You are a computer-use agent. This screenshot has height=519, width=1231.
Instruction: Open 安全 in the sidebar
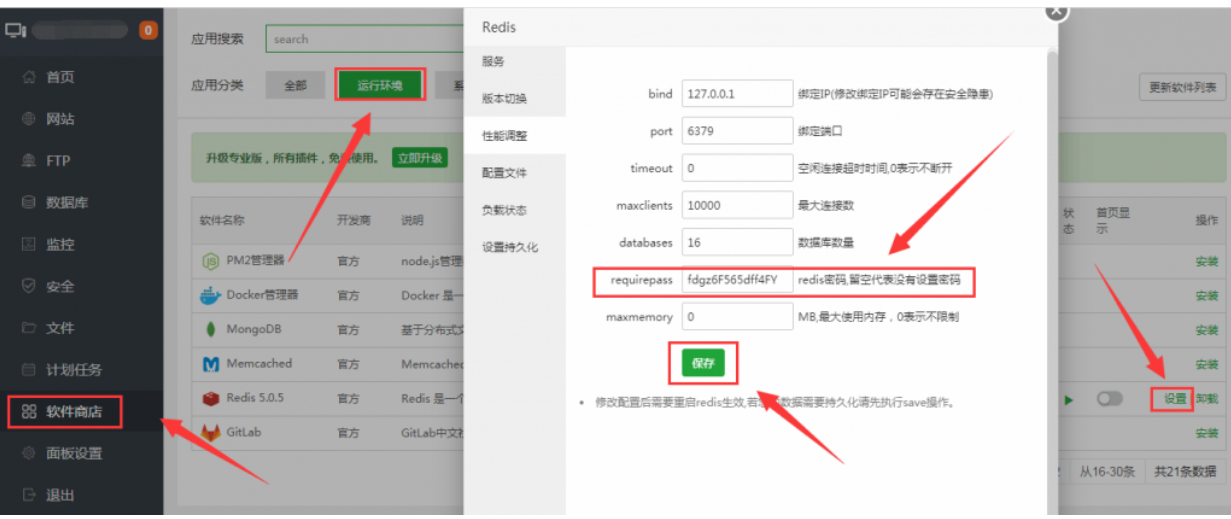tap(60, 287)
